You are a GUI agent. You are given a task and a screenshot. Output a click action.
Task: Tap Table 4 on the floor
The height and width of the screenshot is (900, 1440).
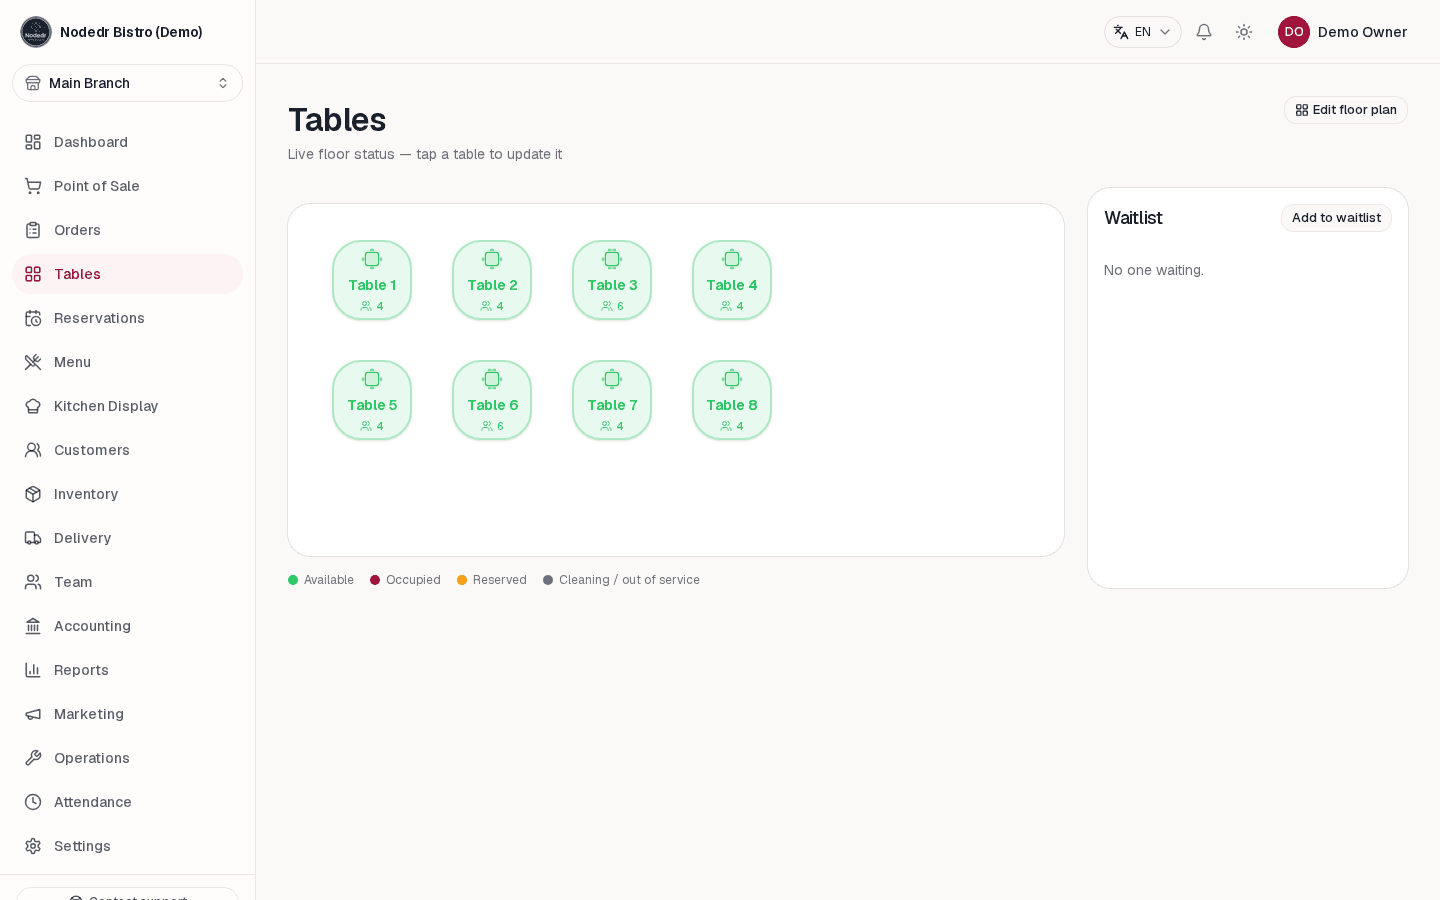(732, 280)
